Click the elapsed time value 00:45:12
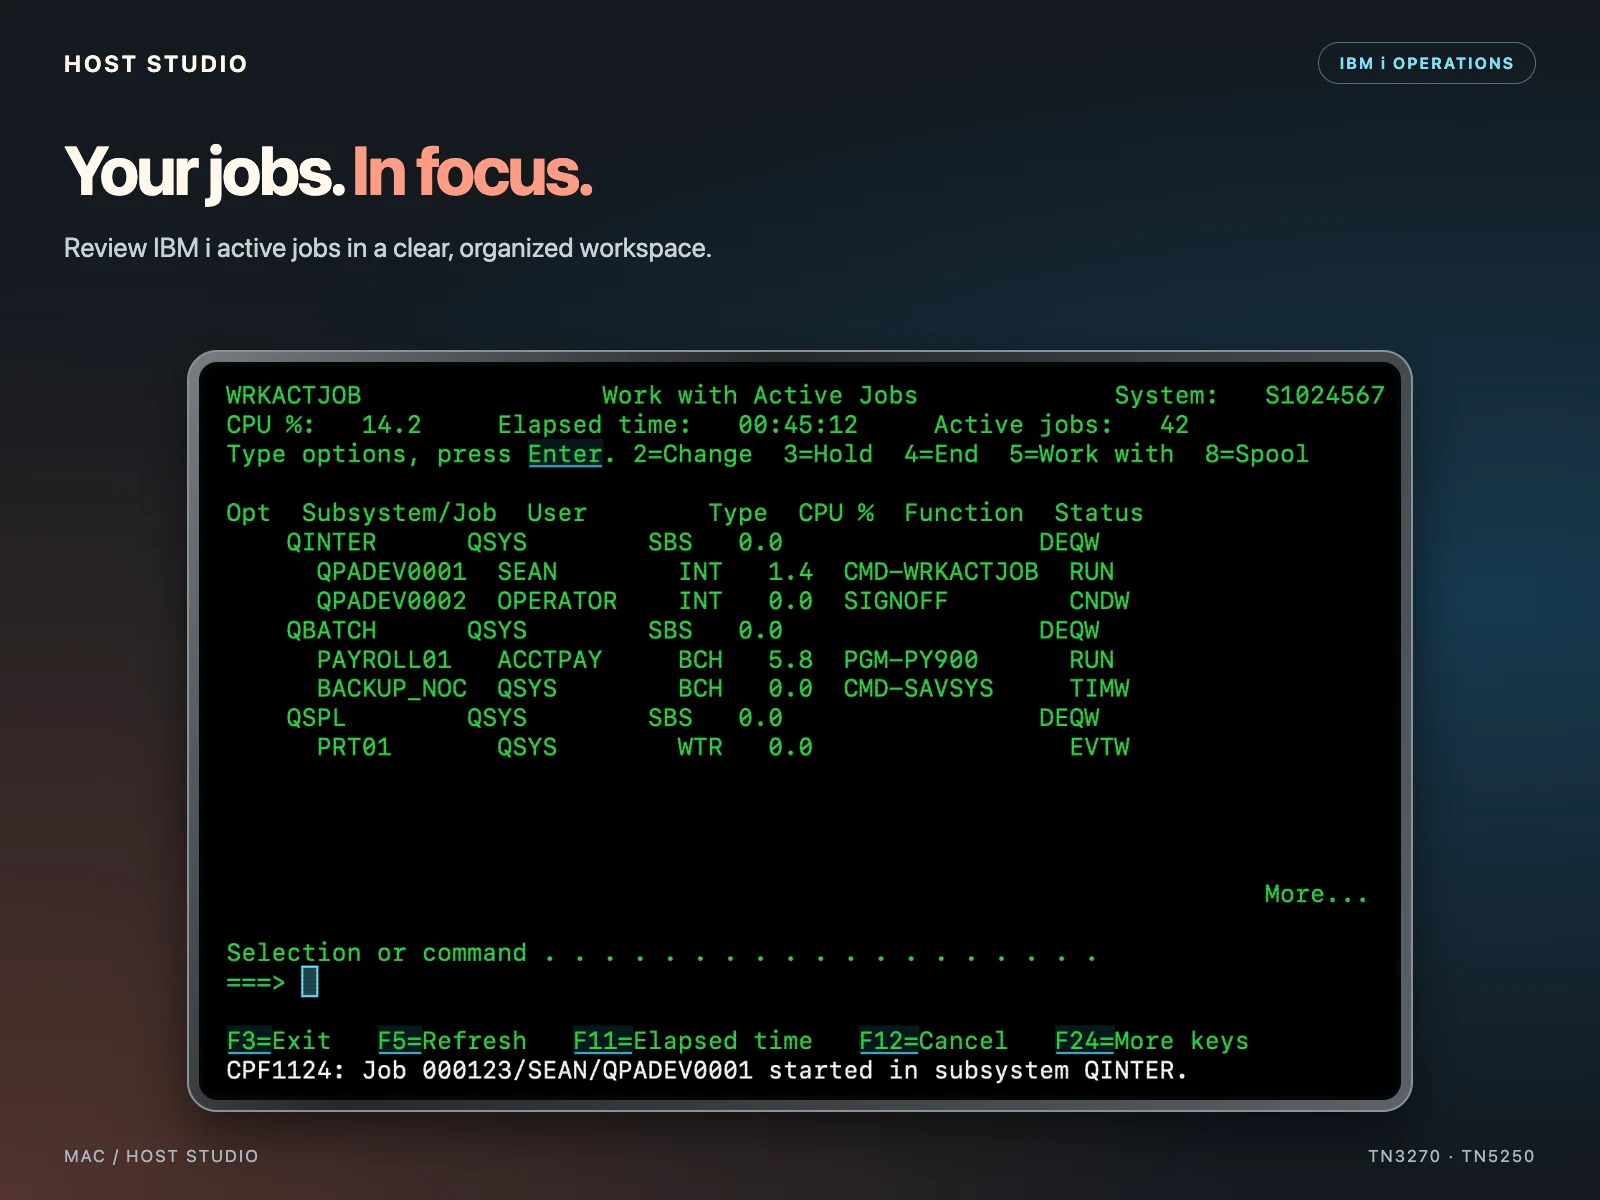Viewport: 1600px width, 1200px height. point(798,425)
